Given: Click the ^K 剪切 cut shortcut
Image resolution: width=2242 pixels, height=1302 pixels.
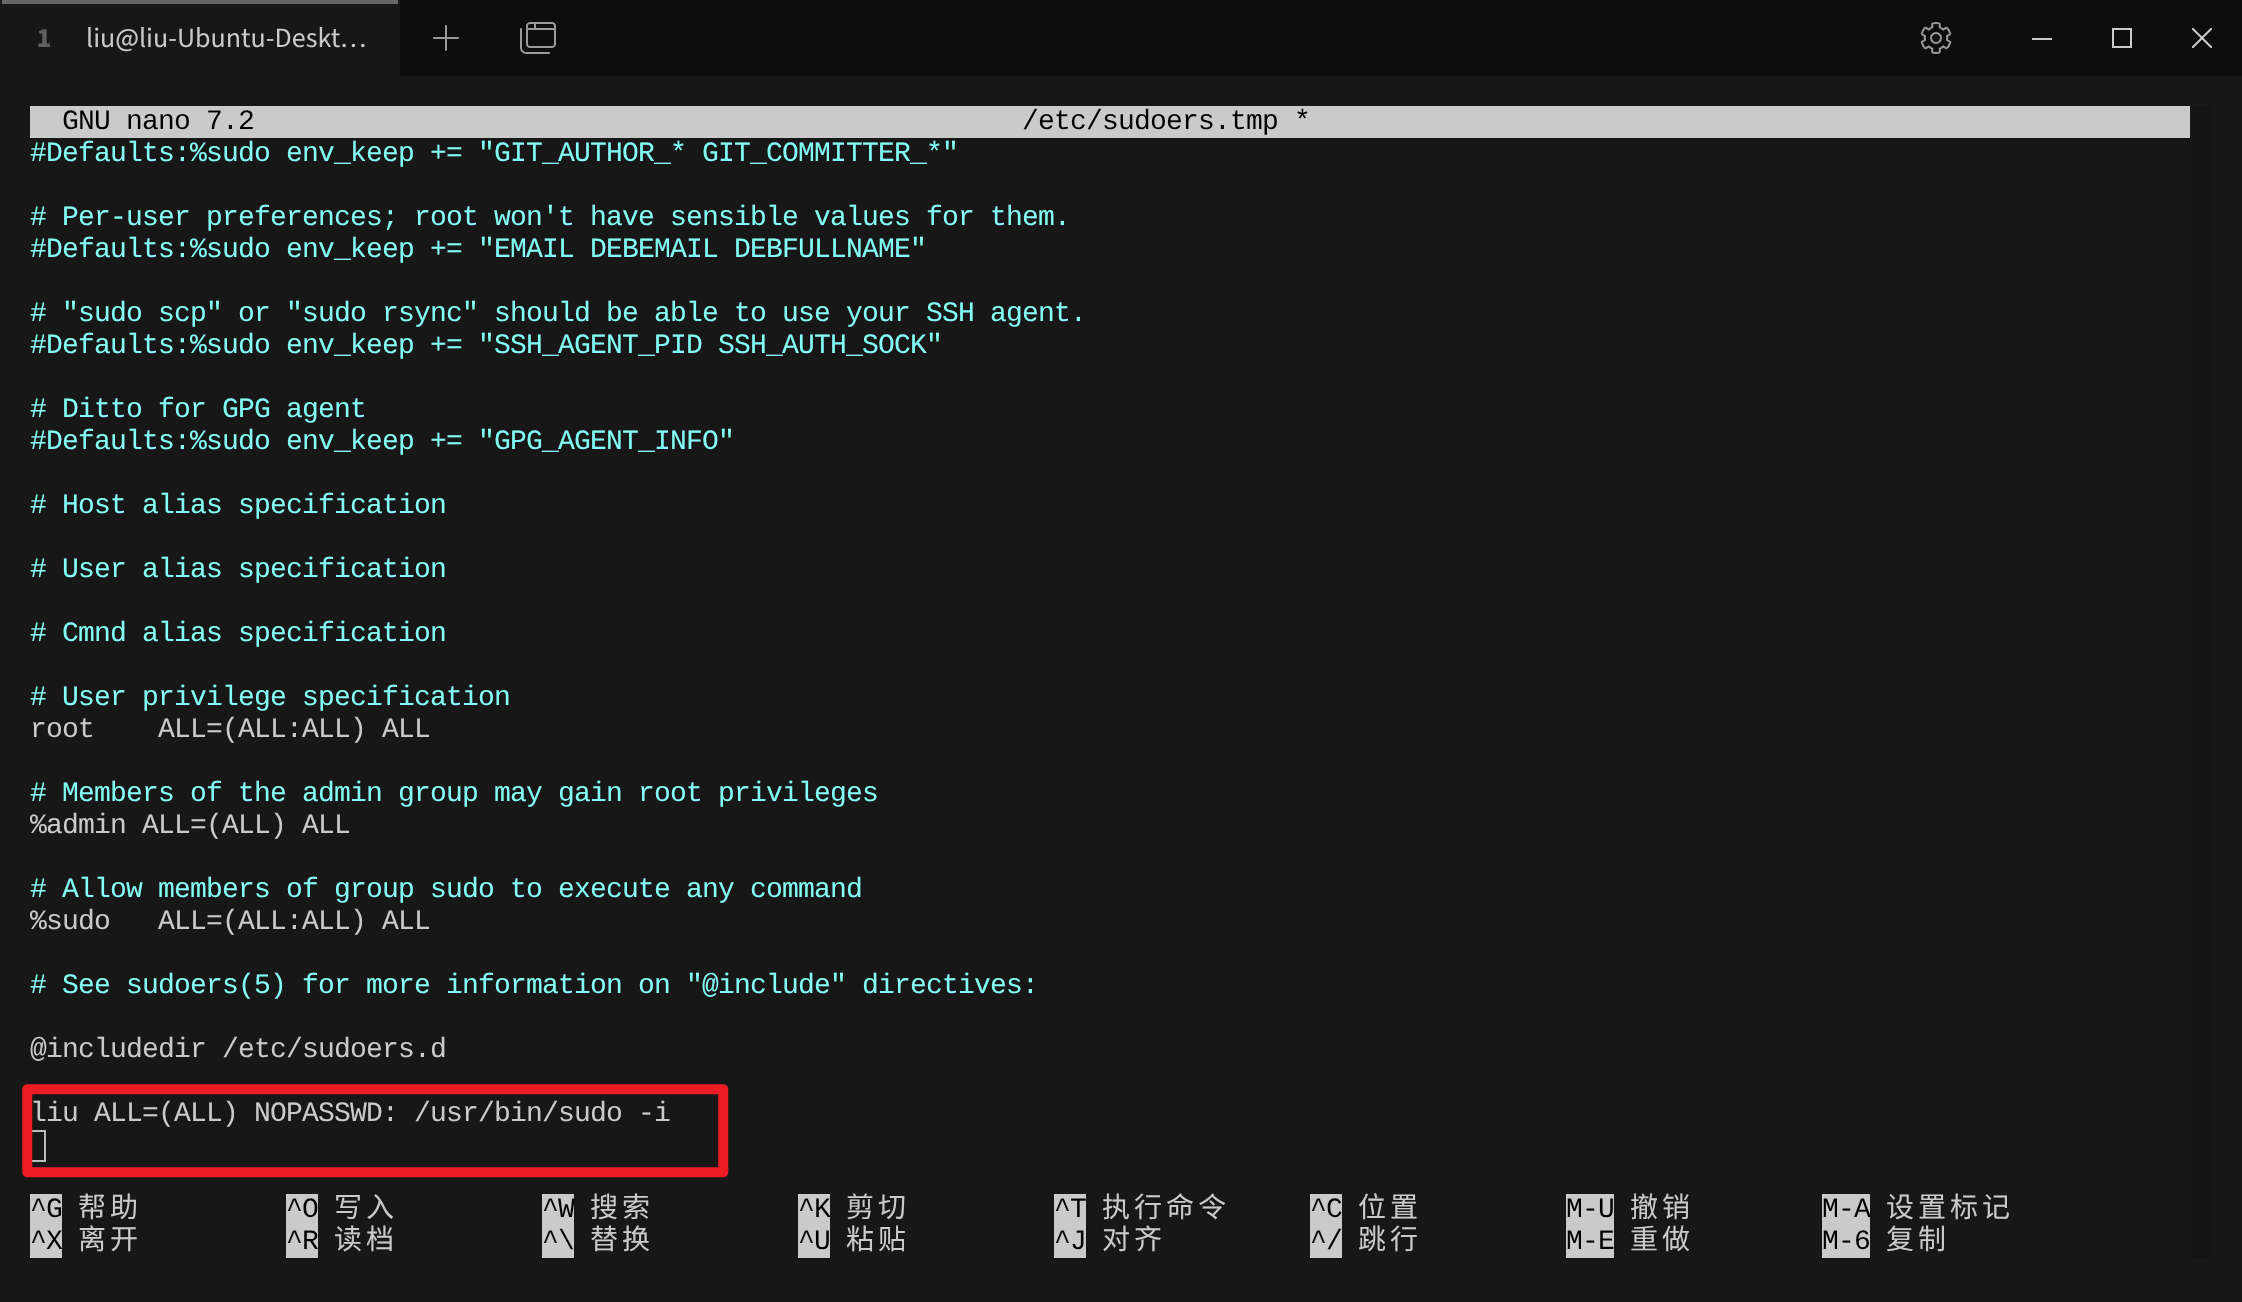Looking at the screenshot, I should [853, 1207].
